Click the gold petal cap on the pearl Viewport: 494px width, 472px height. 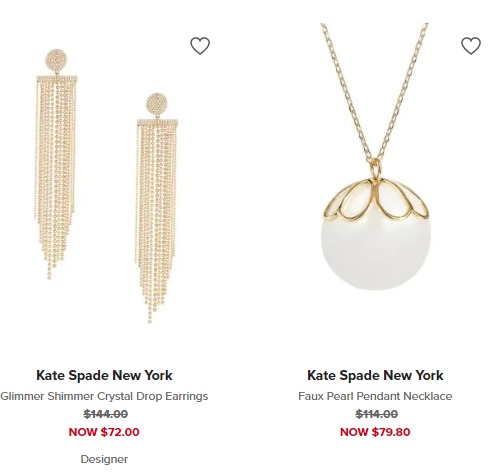click(376, 200)
